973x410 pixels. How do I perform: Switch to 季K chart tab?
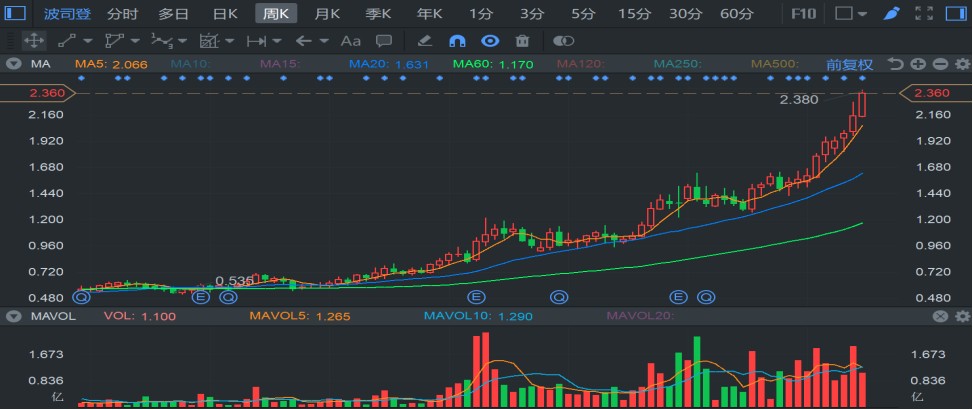click(x=378, y=14)
